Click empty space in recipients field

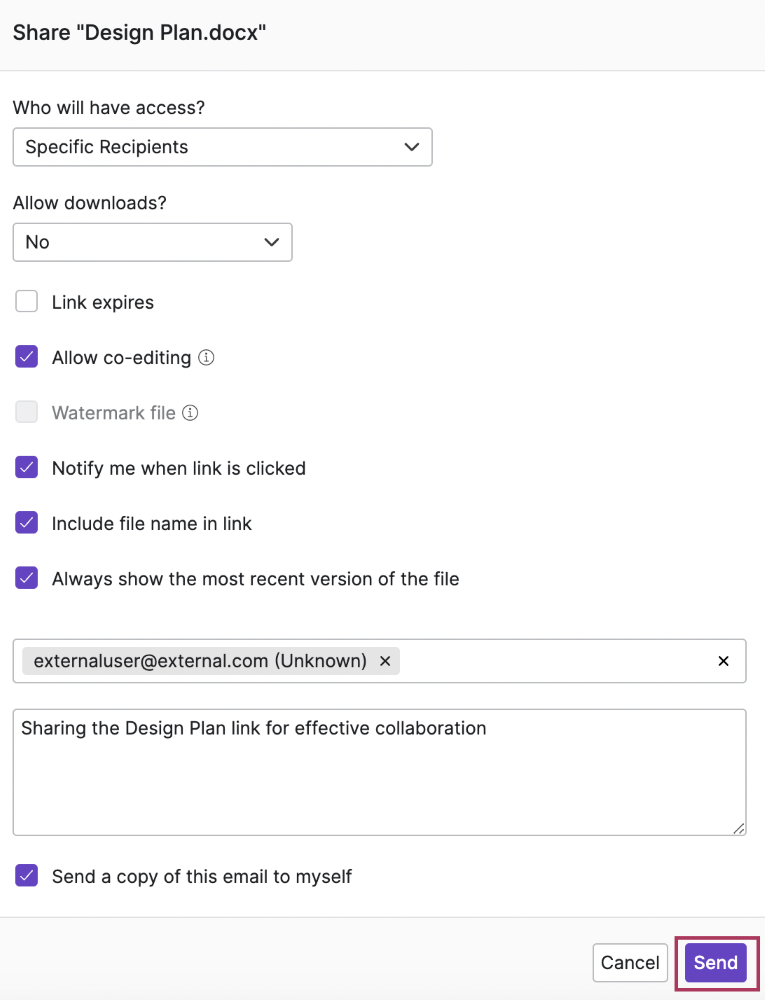[x=555, y=661]
